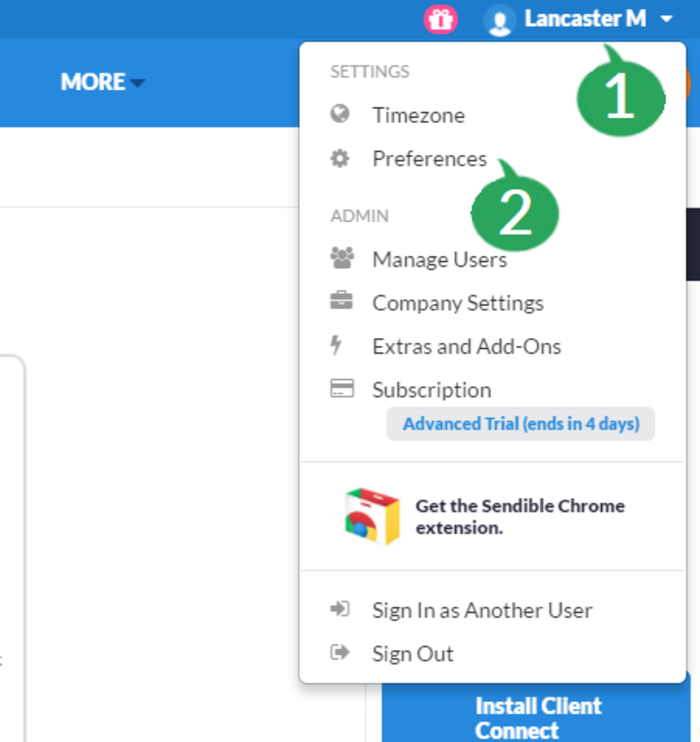Screen dimensions: 700x742
Task: Choose Company Settings menu entry
Action: pos(458,303)
